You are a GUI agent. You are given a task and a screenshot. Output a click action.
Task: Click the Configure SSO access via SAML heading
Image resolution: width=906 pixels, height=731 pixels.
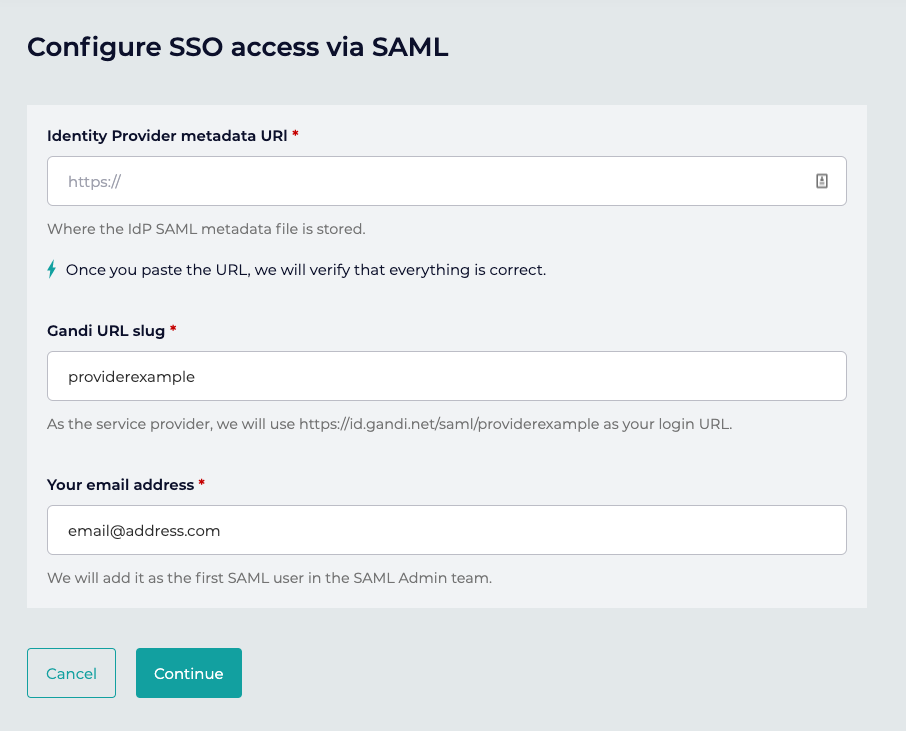(237, 47)
